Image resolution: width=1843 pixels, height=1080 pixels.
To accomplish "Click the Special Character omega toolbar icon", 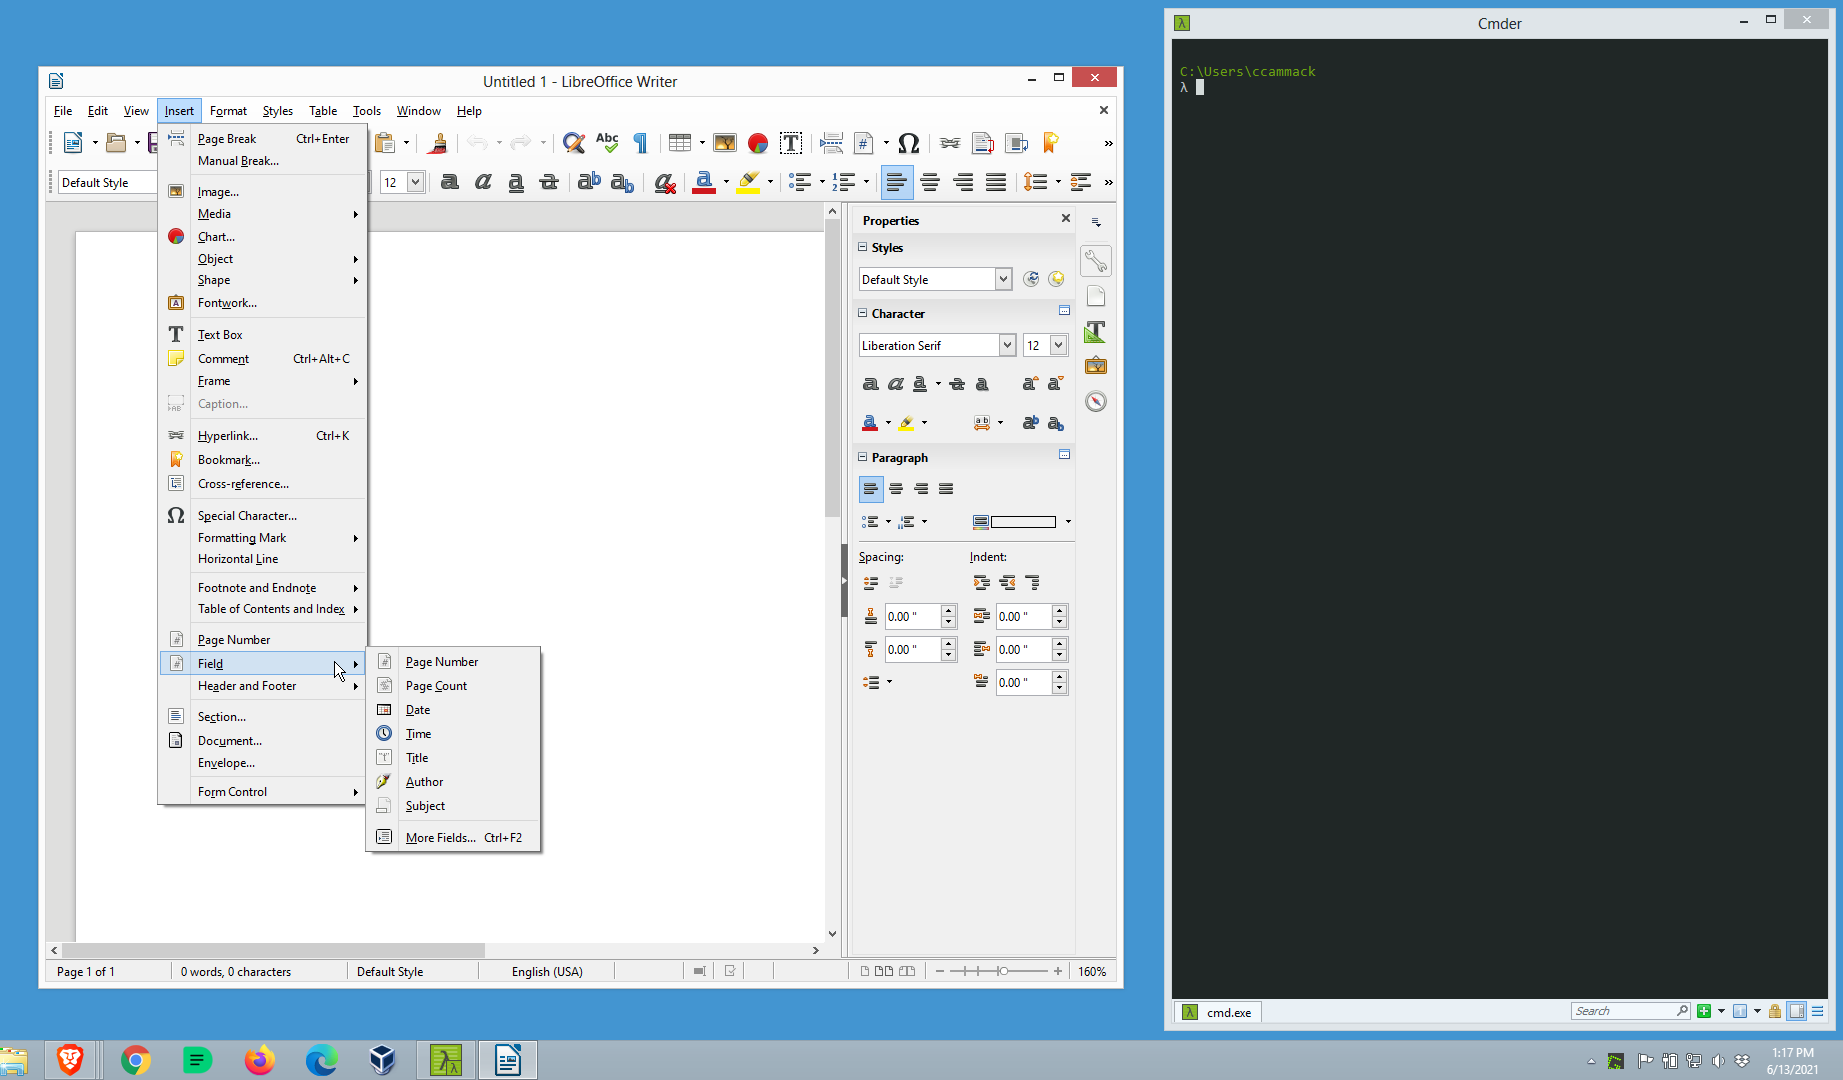I will pyautogui.click(x=908, y=143).
